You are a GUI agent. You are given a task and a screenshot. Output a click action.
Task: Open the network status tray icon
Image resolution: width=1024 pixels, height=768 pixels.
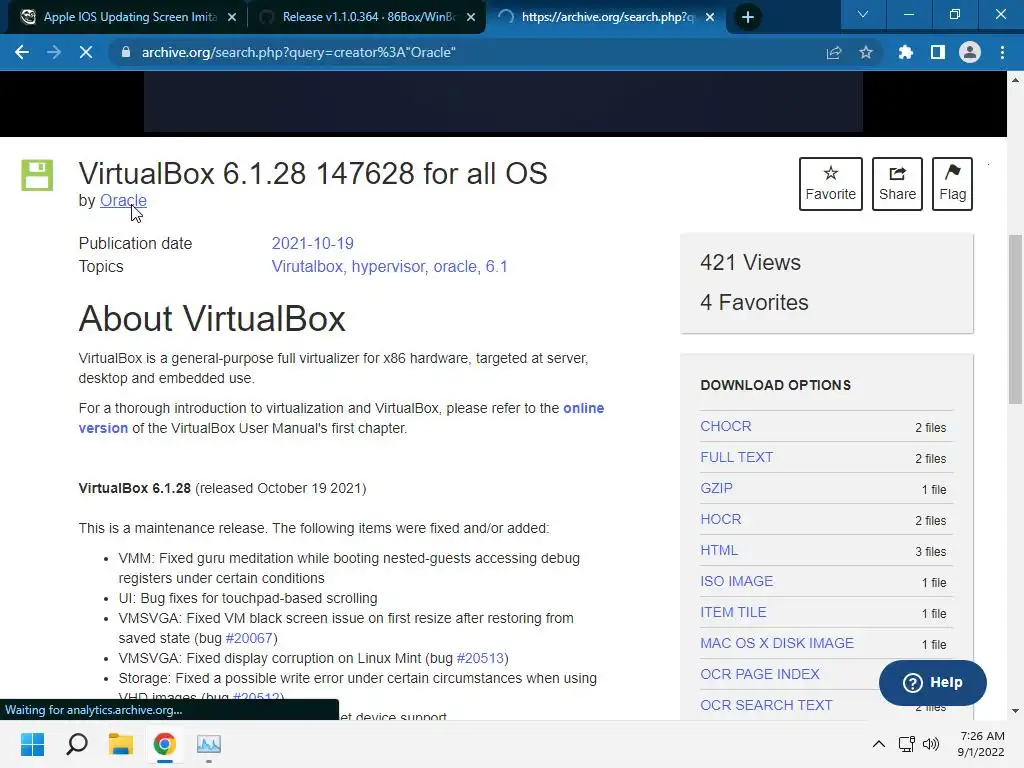coord(906,744)
